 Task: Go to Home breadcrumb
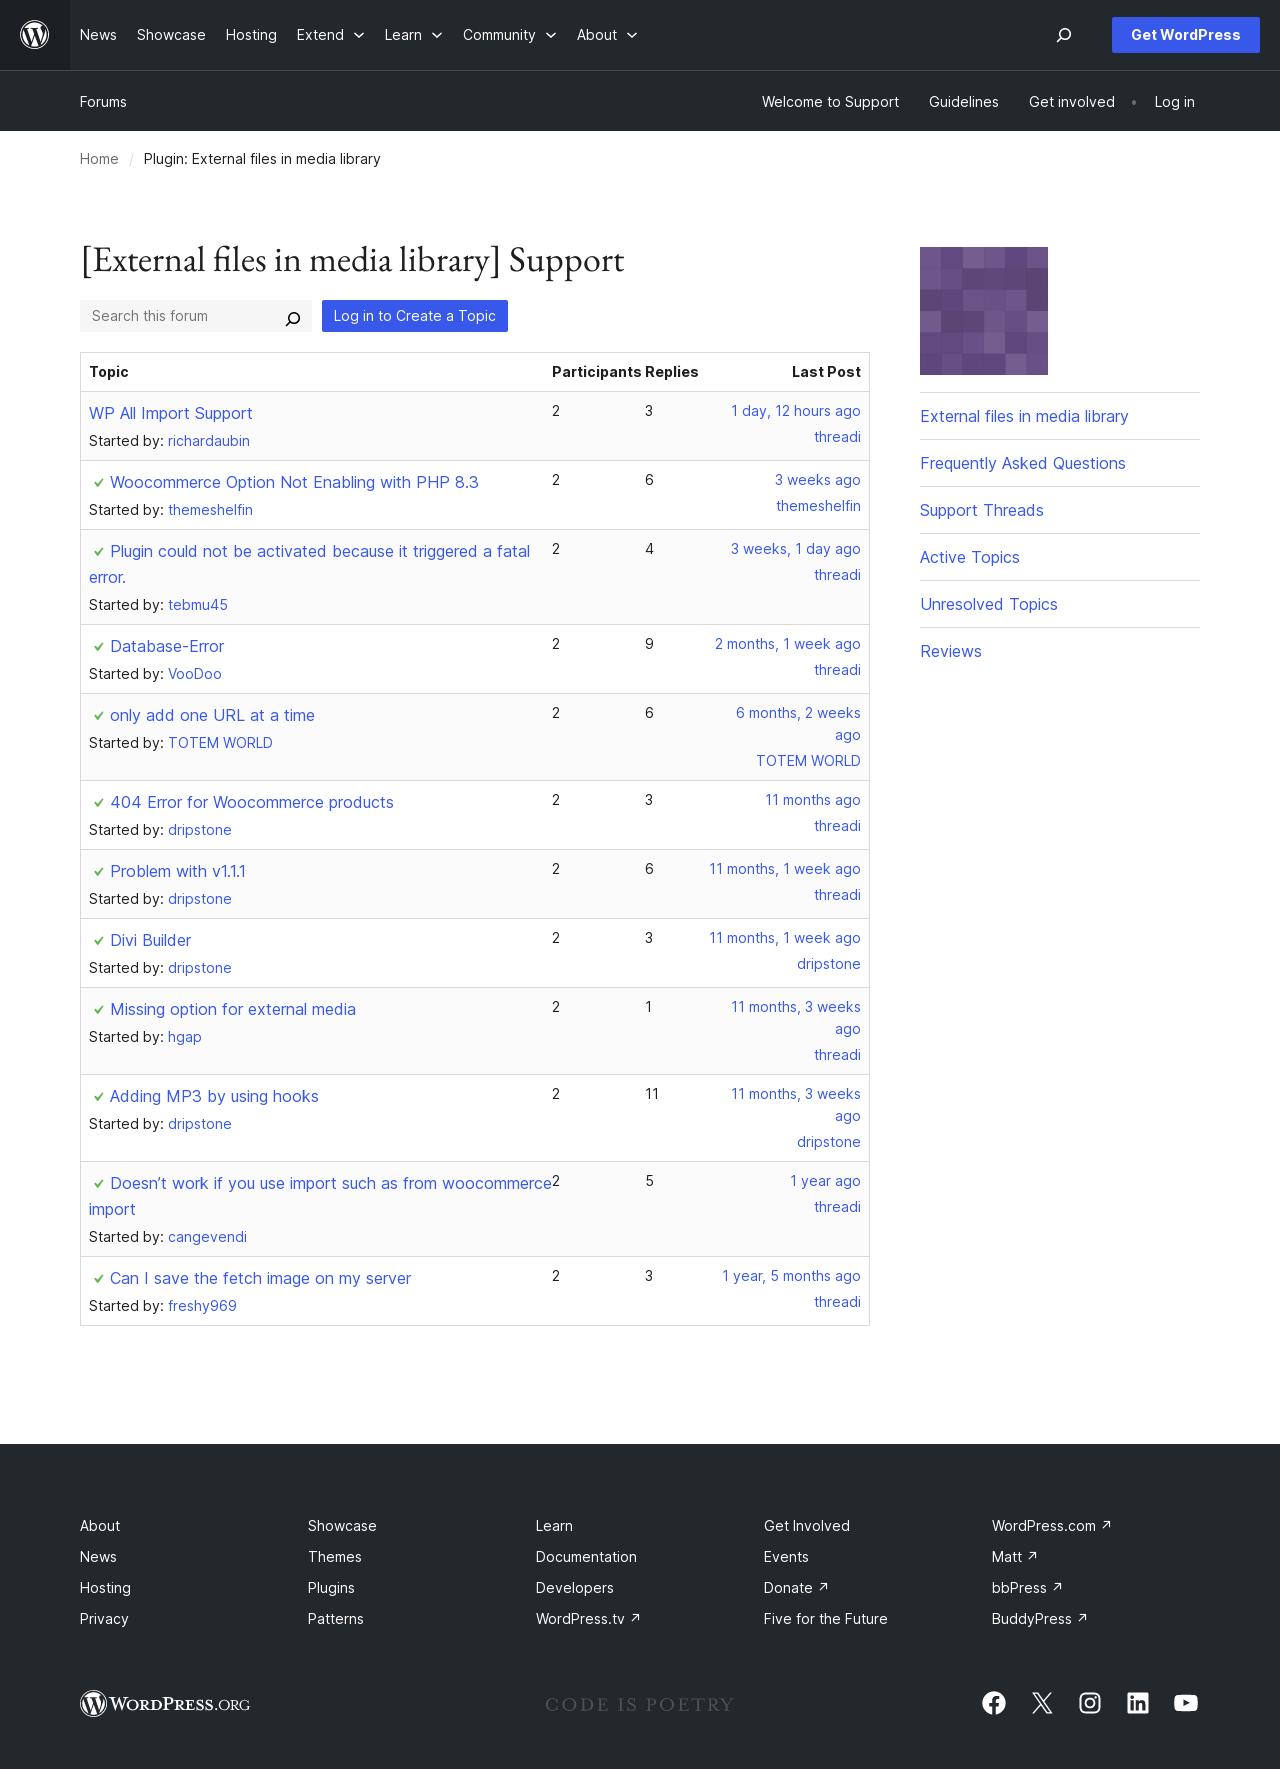(x=99, y=159)
